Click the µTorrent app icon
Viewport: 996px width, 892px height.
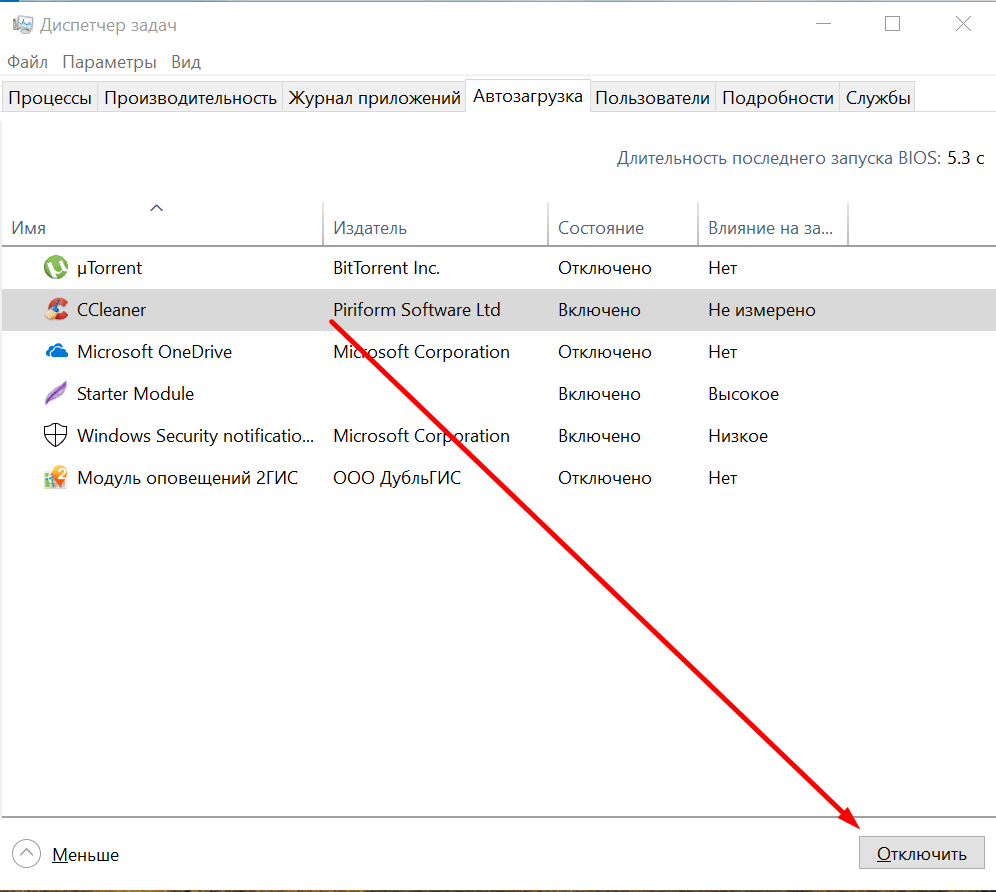click(x=56, y=267)
